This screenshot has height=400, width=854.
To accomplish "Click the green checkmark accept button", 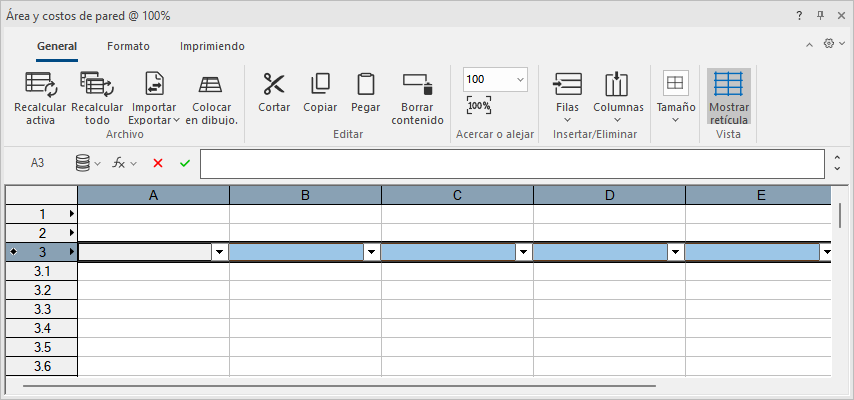I will (x=185, y=163).
